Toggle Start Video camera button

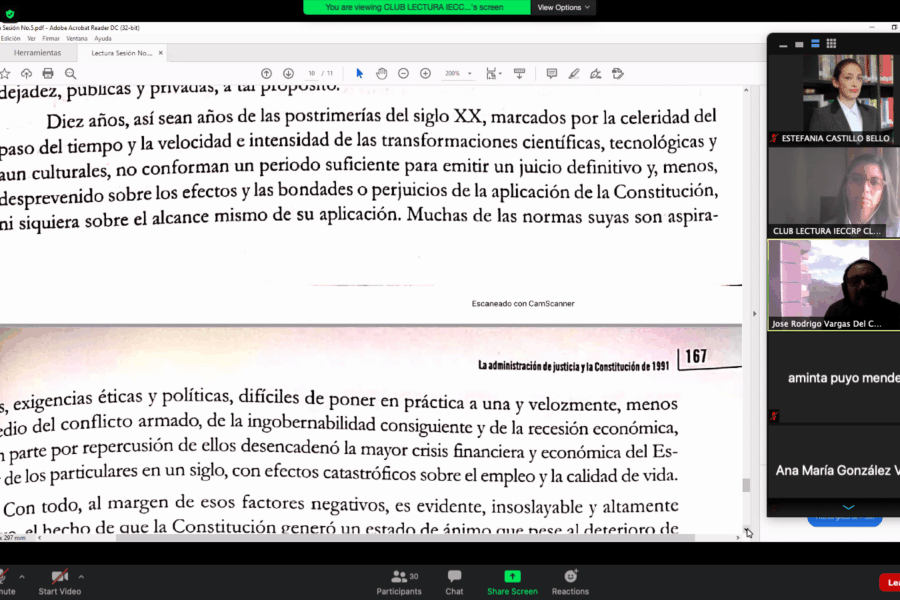[x=61, y=581]
